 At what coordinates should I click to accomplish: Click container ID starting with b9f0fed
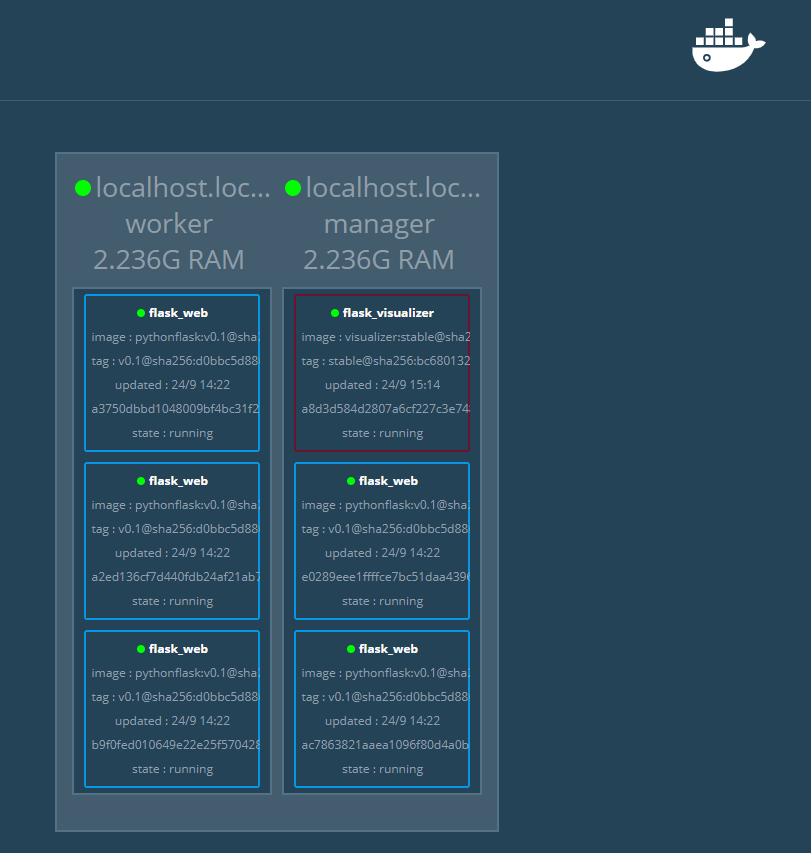[174, 745]
